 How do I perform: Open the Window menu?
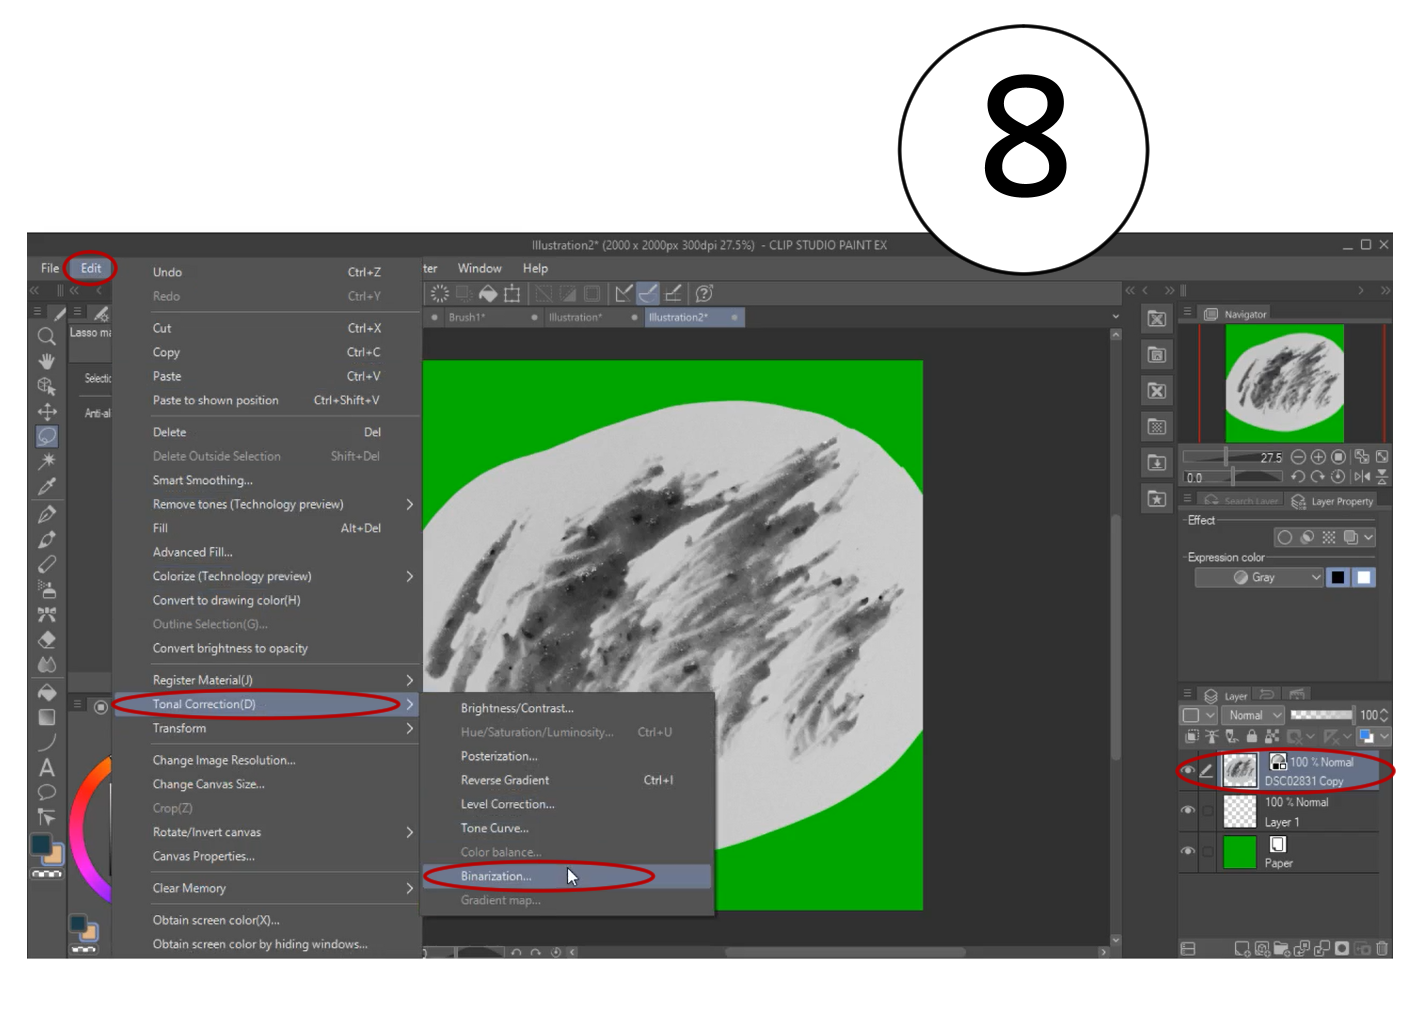(x=479, y=268)
